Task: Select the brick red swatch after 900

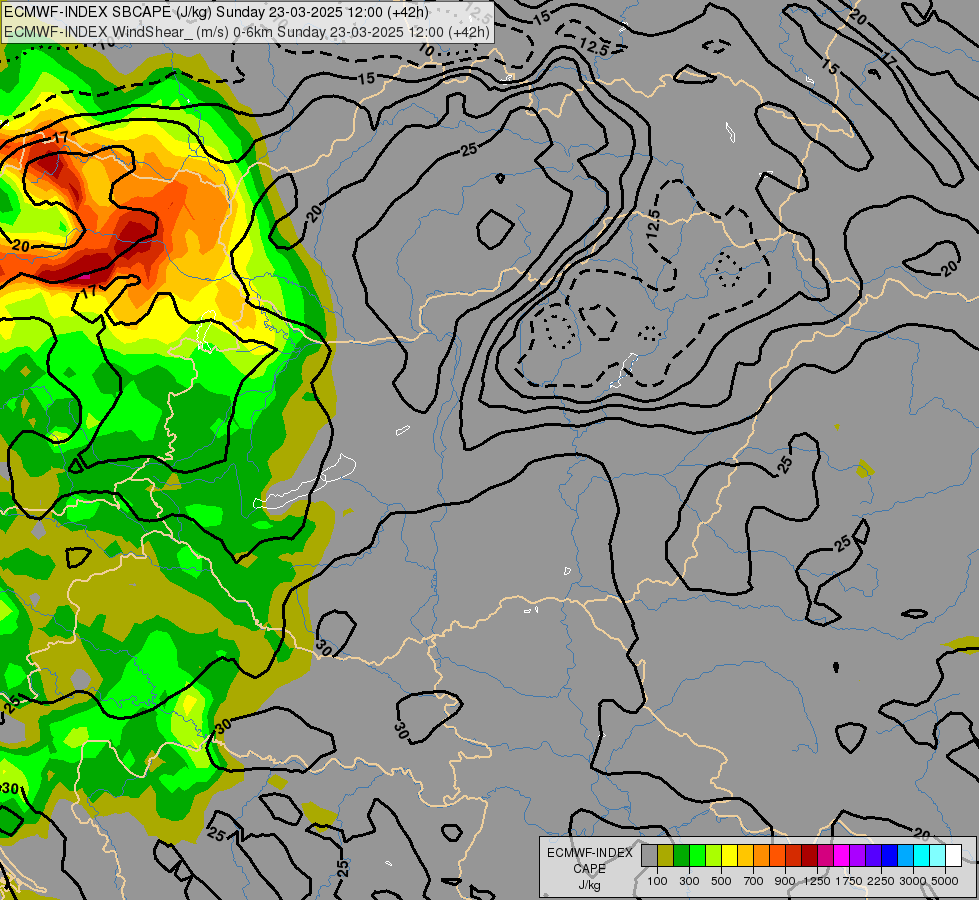Action: pos(794,855)
